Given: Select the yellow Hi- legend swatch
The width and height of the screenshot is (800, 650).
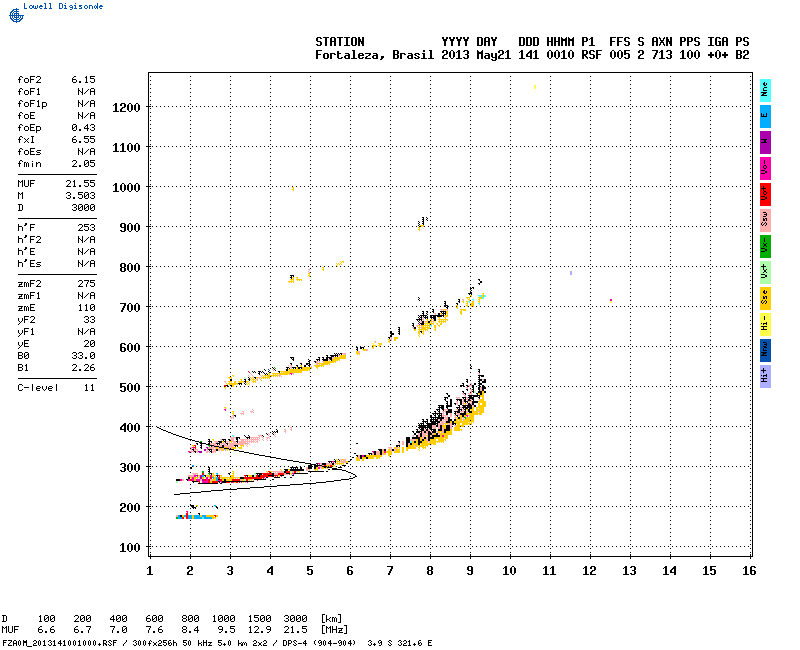Looking at the screenshot, I should 765,324.
